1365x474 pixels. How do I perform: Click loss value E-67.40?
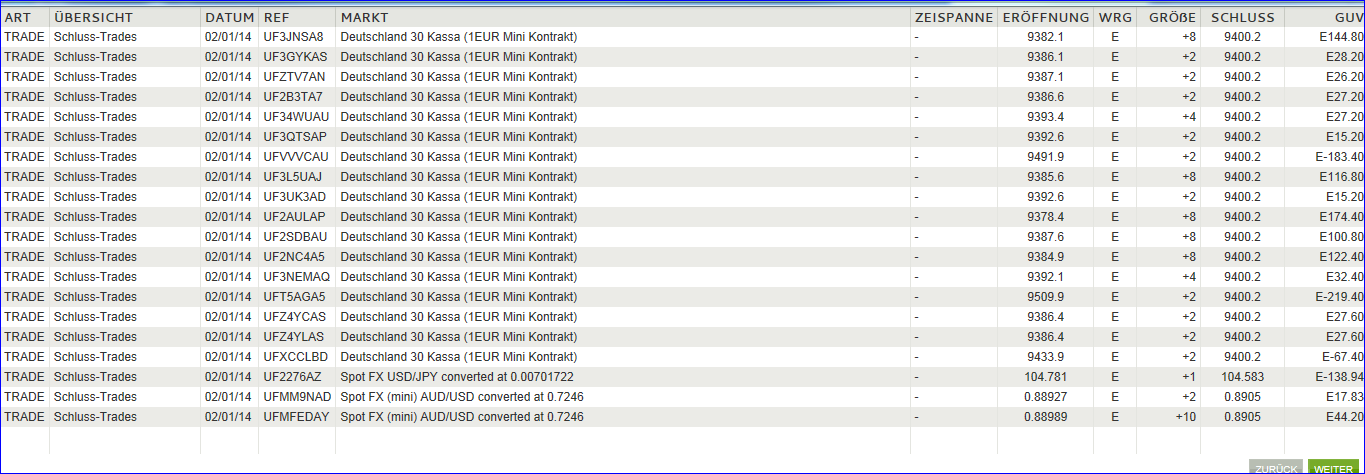point(1343,357)
